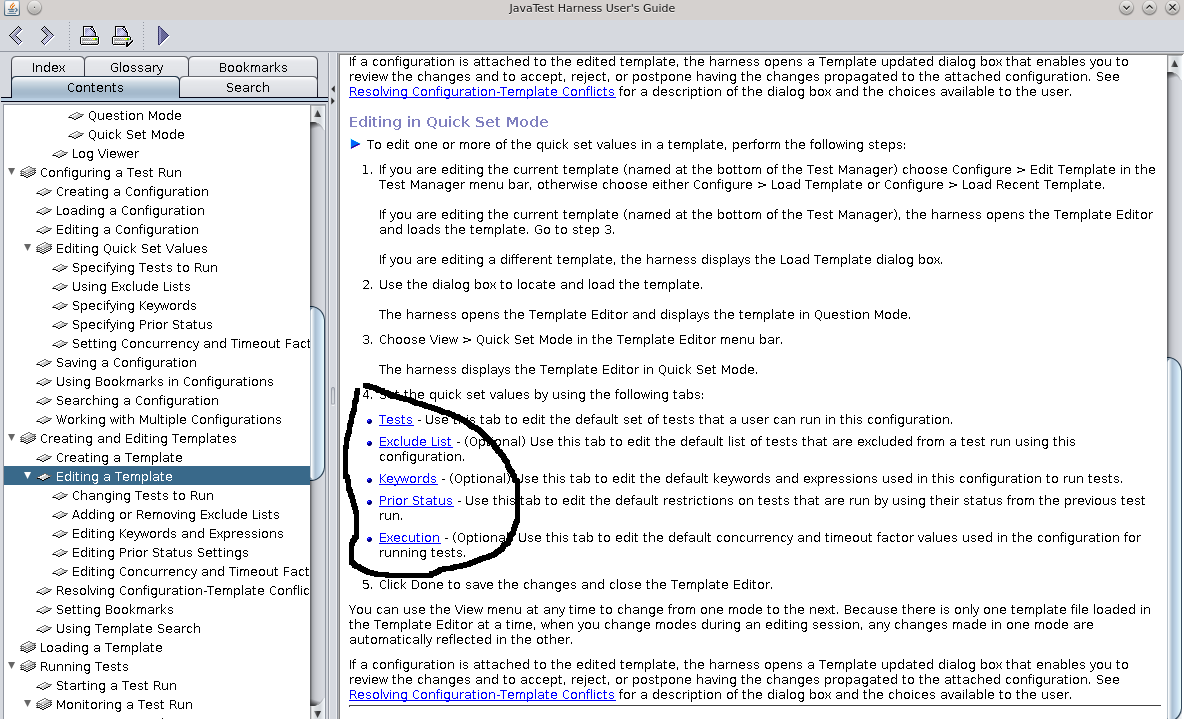This screenshot has height=719, width=1184.
Task: Click the Java icon in title bar
Action: 11,8
